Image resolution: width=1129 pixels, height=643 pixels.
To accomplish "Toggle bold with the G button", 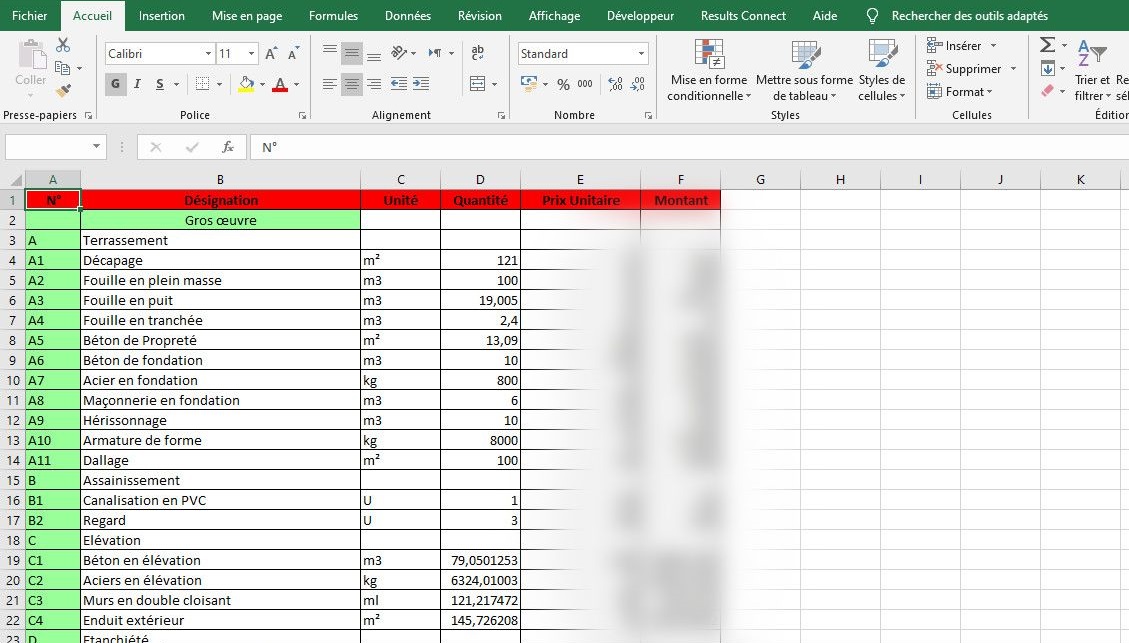I will (115, 84).
